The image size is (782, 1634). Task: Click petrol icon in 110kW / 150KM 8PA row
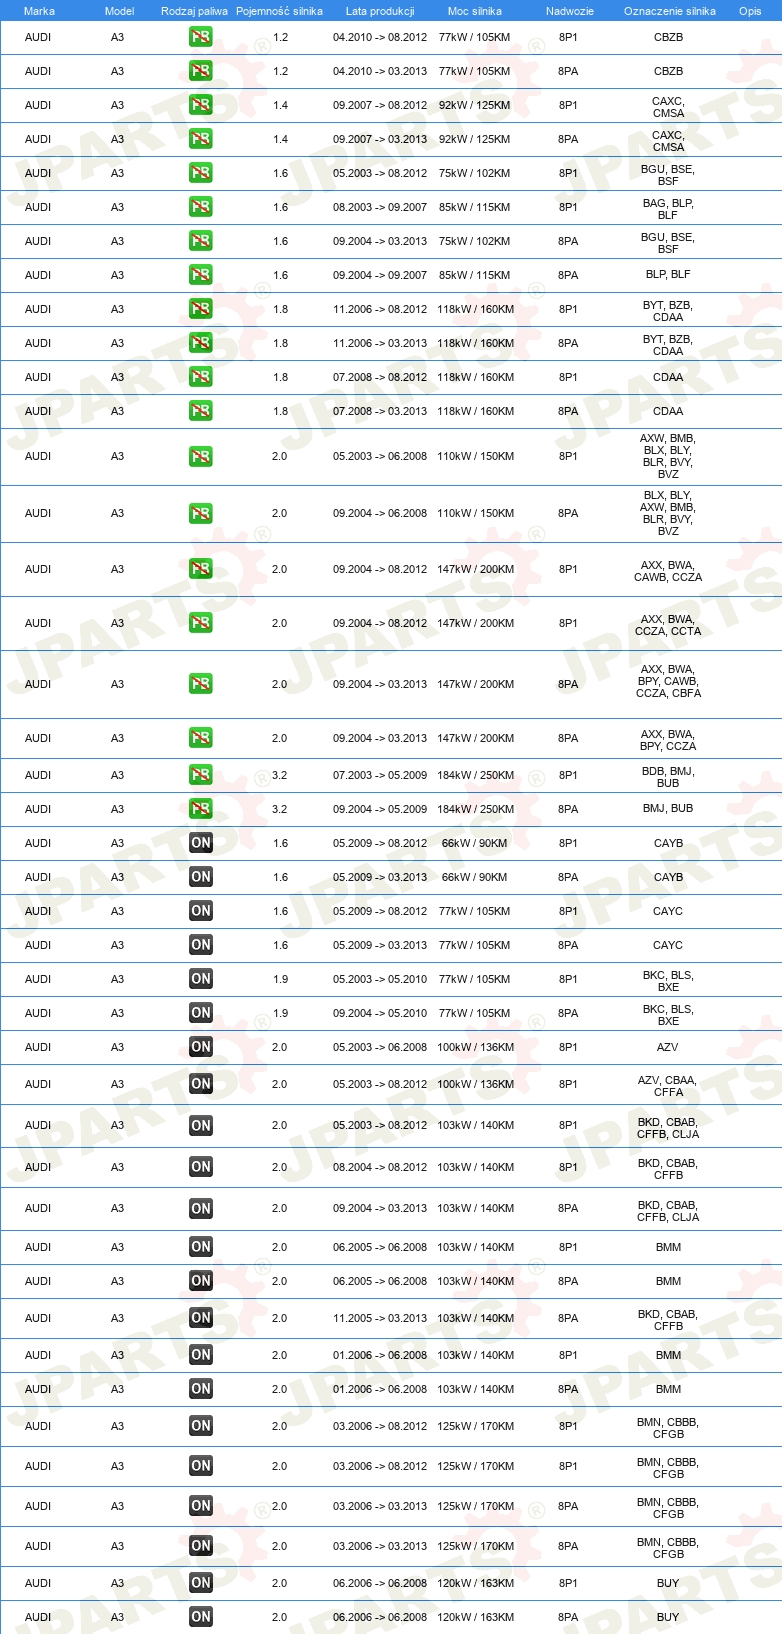click(200, 513)
